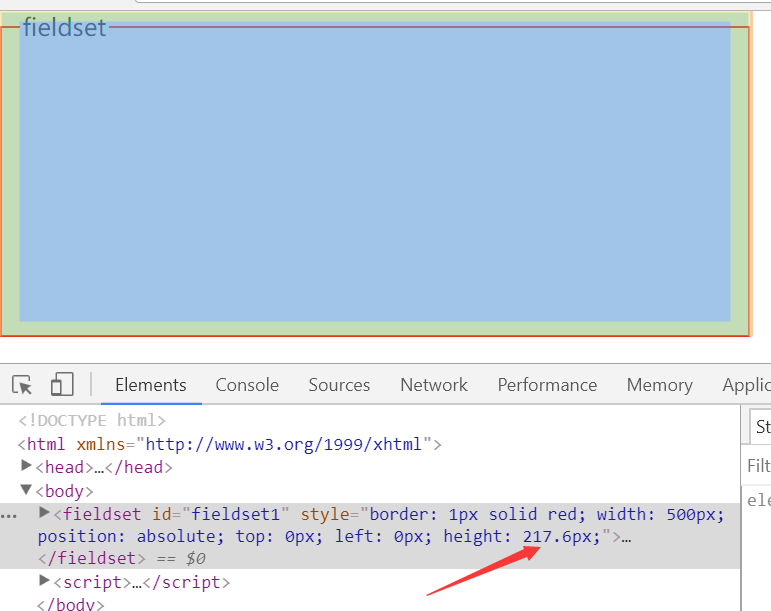Click the fieldset legend text on page
Screen dimensions: 771x611
(x=64, y=27)
